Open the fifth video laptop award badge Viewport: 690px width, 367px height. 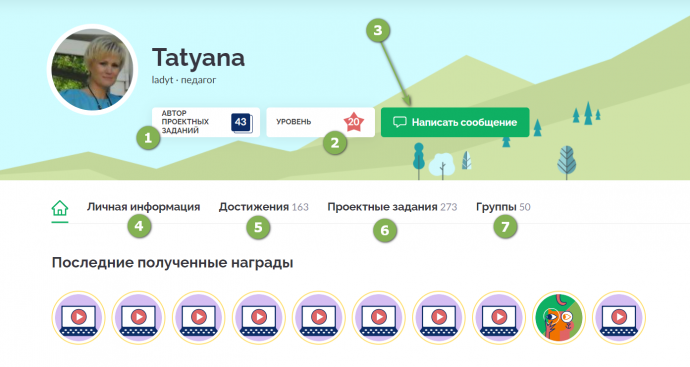(319, 317)
